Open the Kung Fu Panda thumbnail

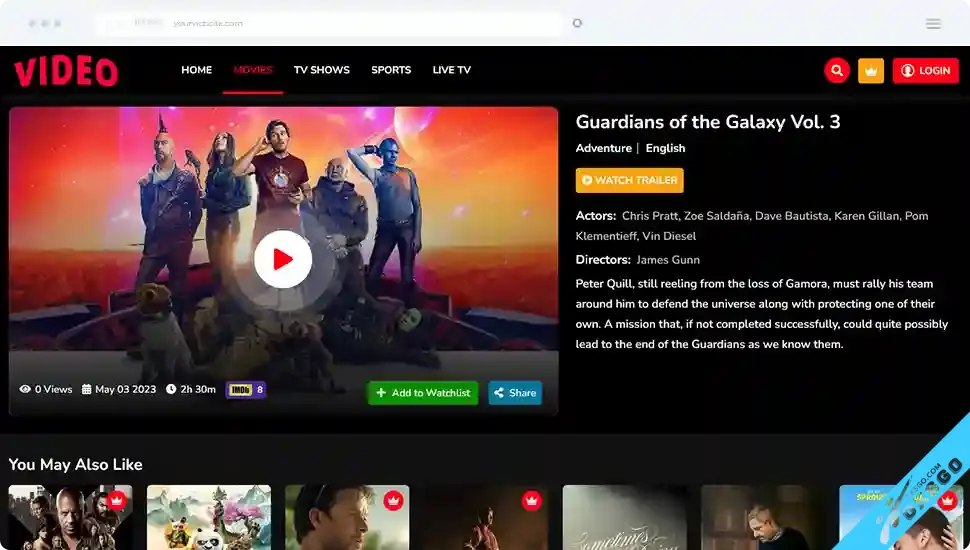coord(209,517)
